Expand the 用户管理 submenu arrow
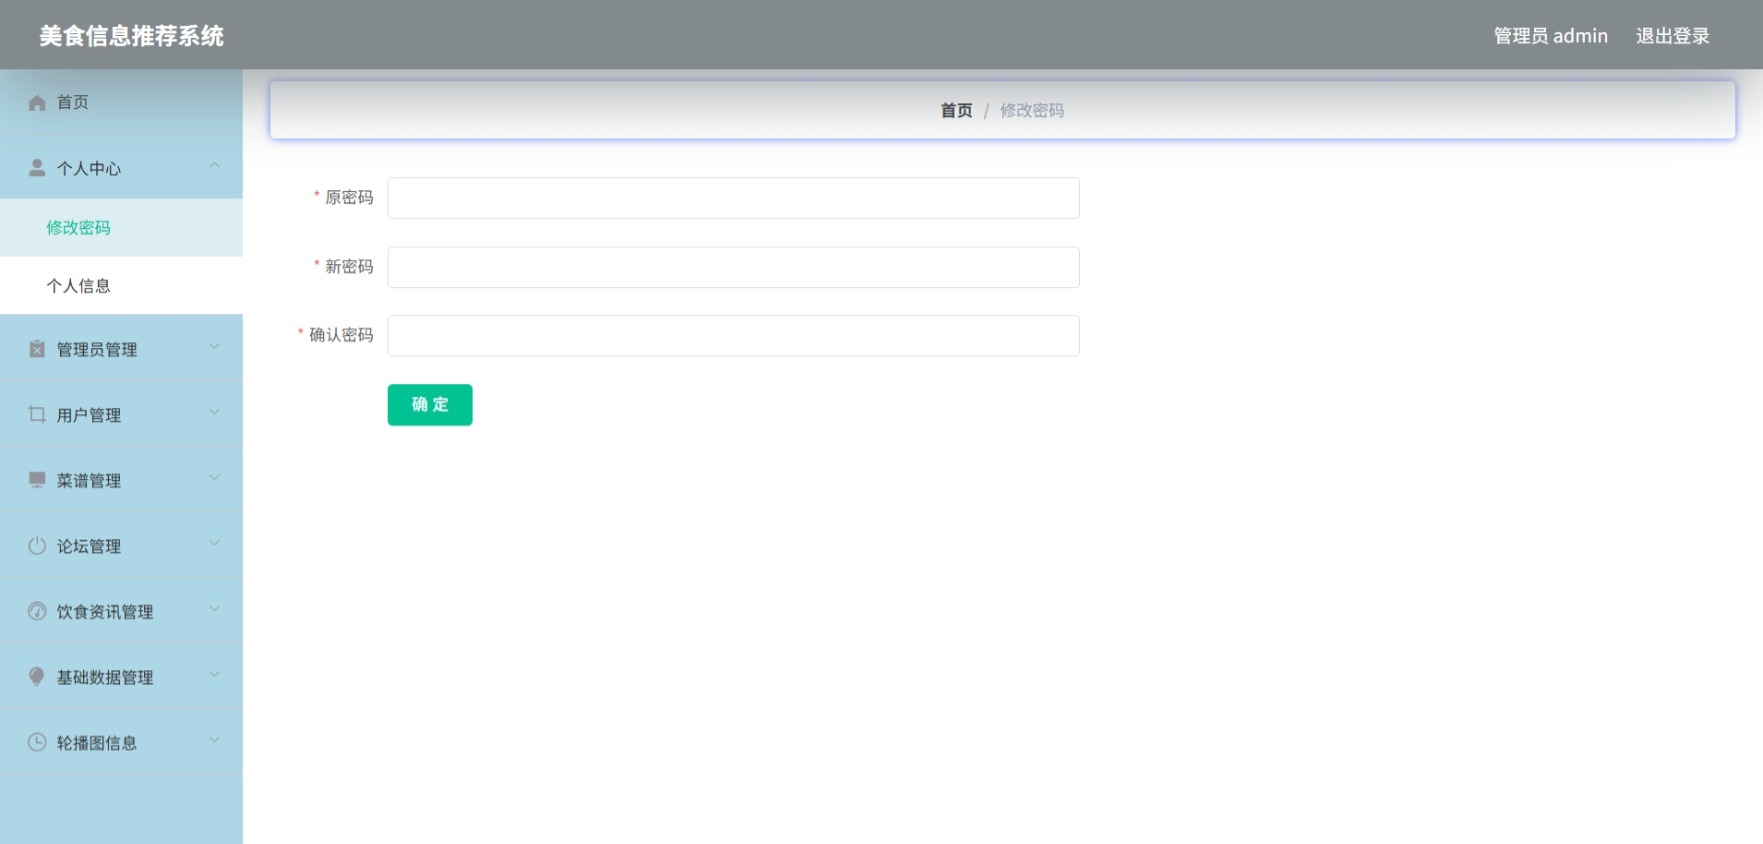Screen dimensions: 1763x844 [x=214, y=412]
